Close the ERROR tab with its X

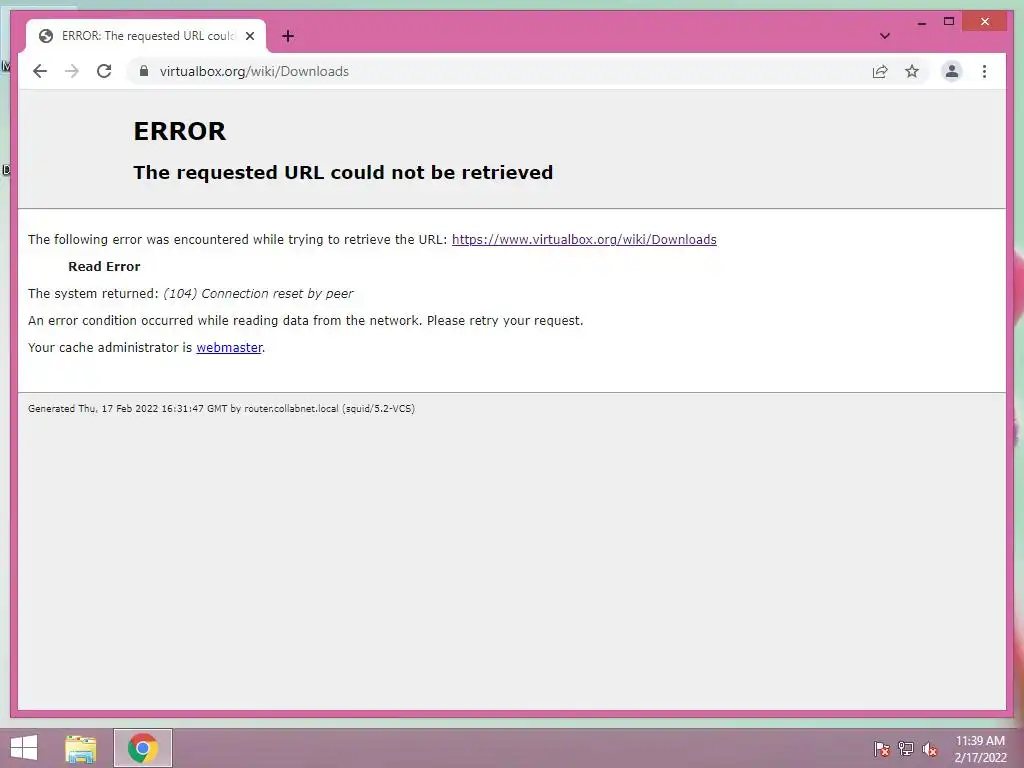249,36
